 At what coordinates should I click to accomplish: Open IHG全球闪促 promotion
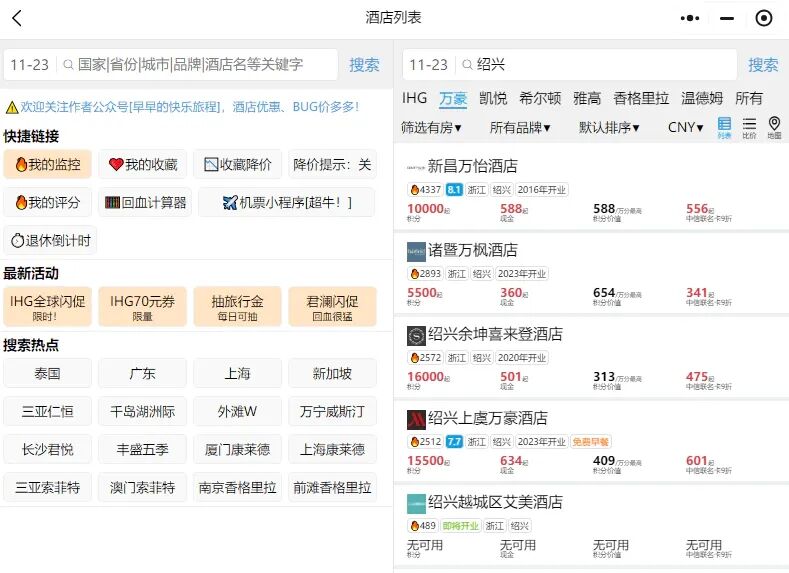tap(48, 306)
